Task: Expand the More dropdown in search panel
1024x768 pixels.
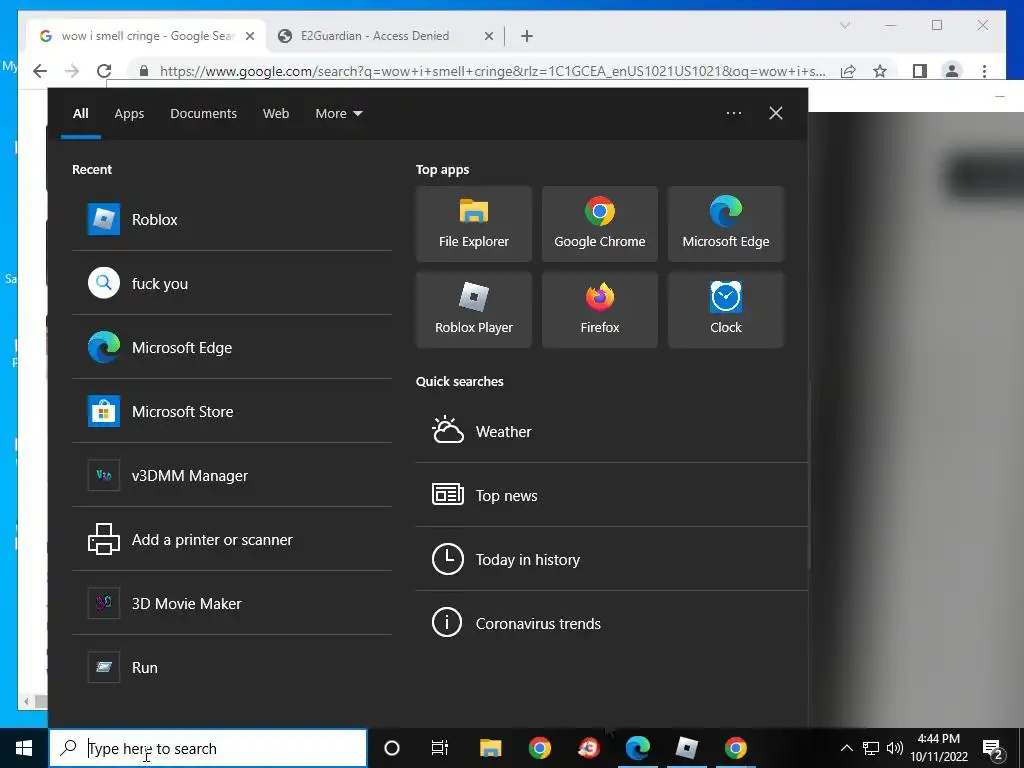Action: [338, 114]
